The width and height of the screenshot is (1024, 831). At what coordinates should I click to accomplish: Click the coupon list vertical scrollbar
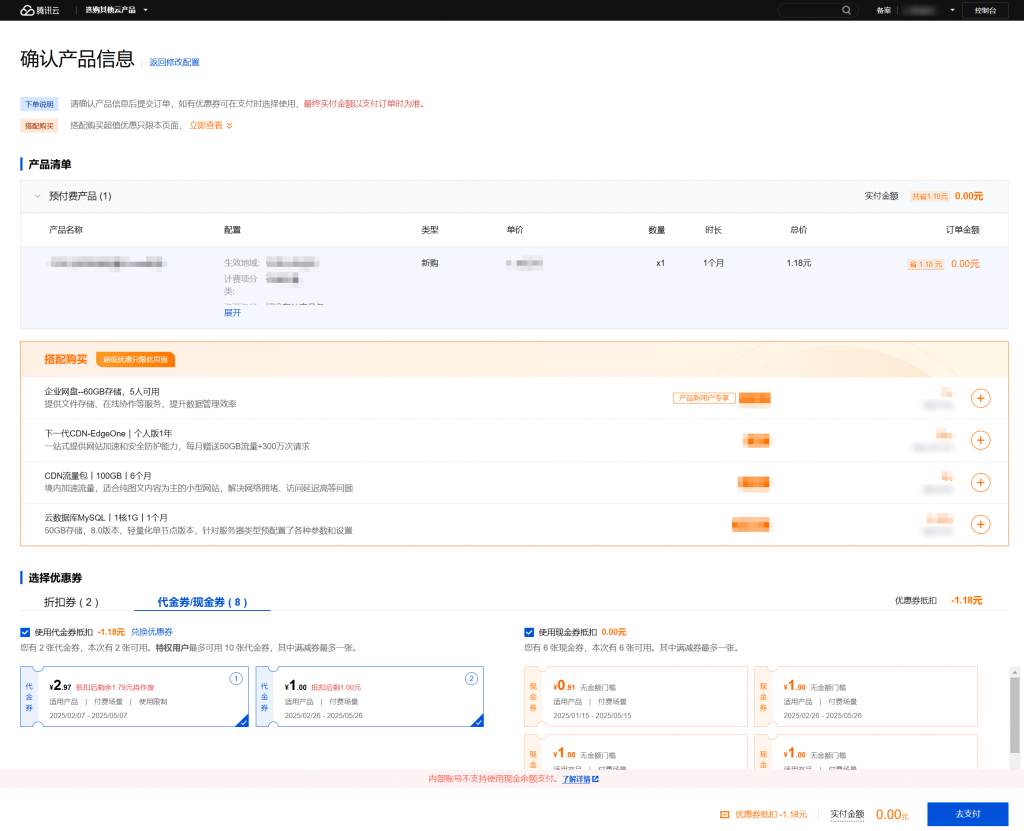point(1014,714)
